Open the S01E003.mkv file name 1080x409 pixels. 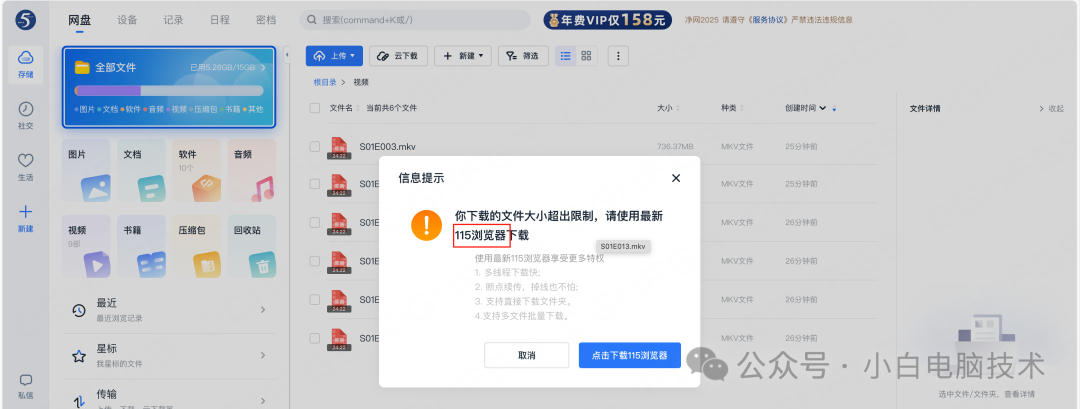(x=388, y=147)
